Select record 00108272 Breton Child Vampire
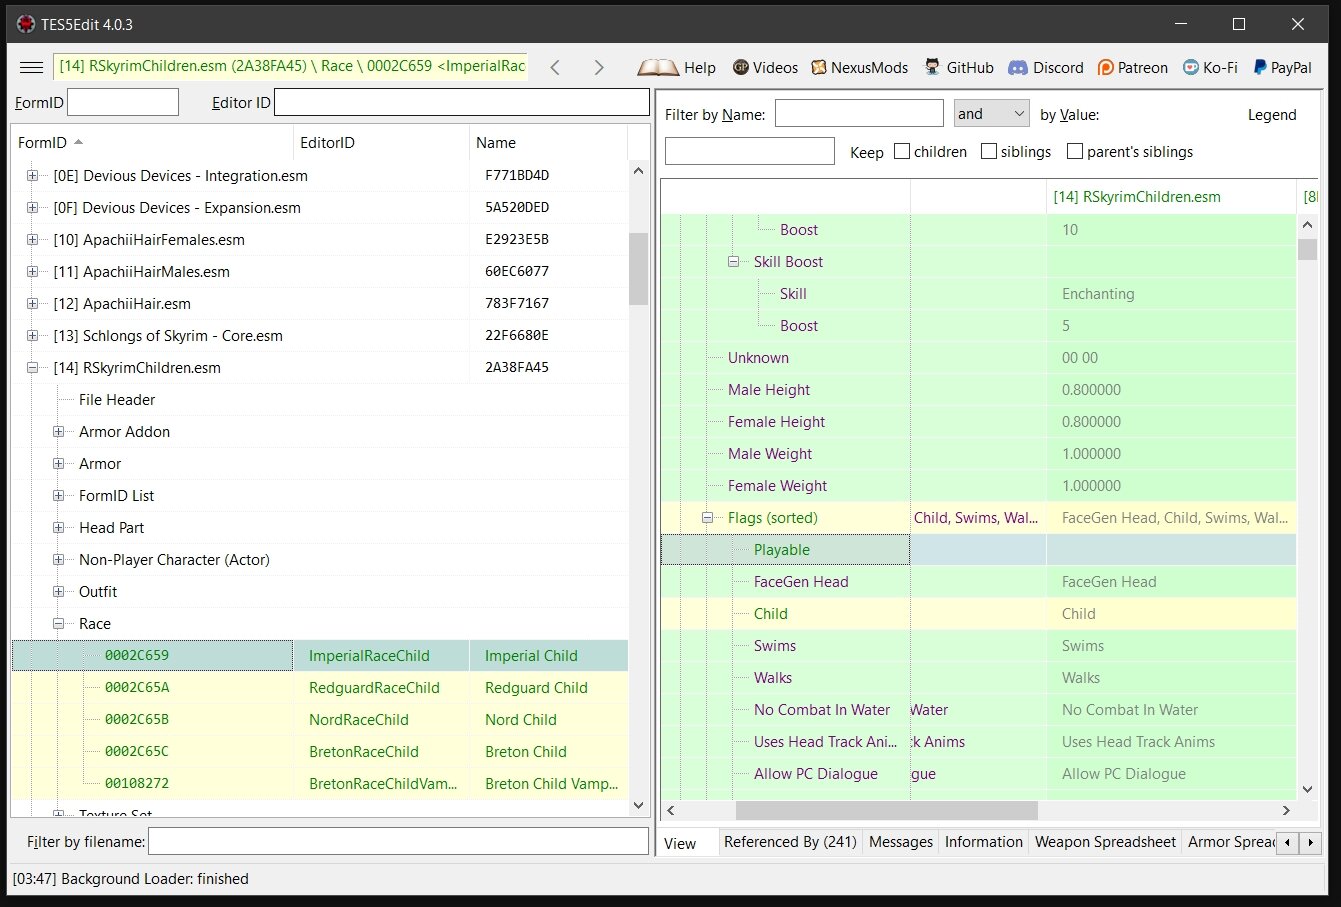This screenshot has width=1341, height=907. [320, 783]
